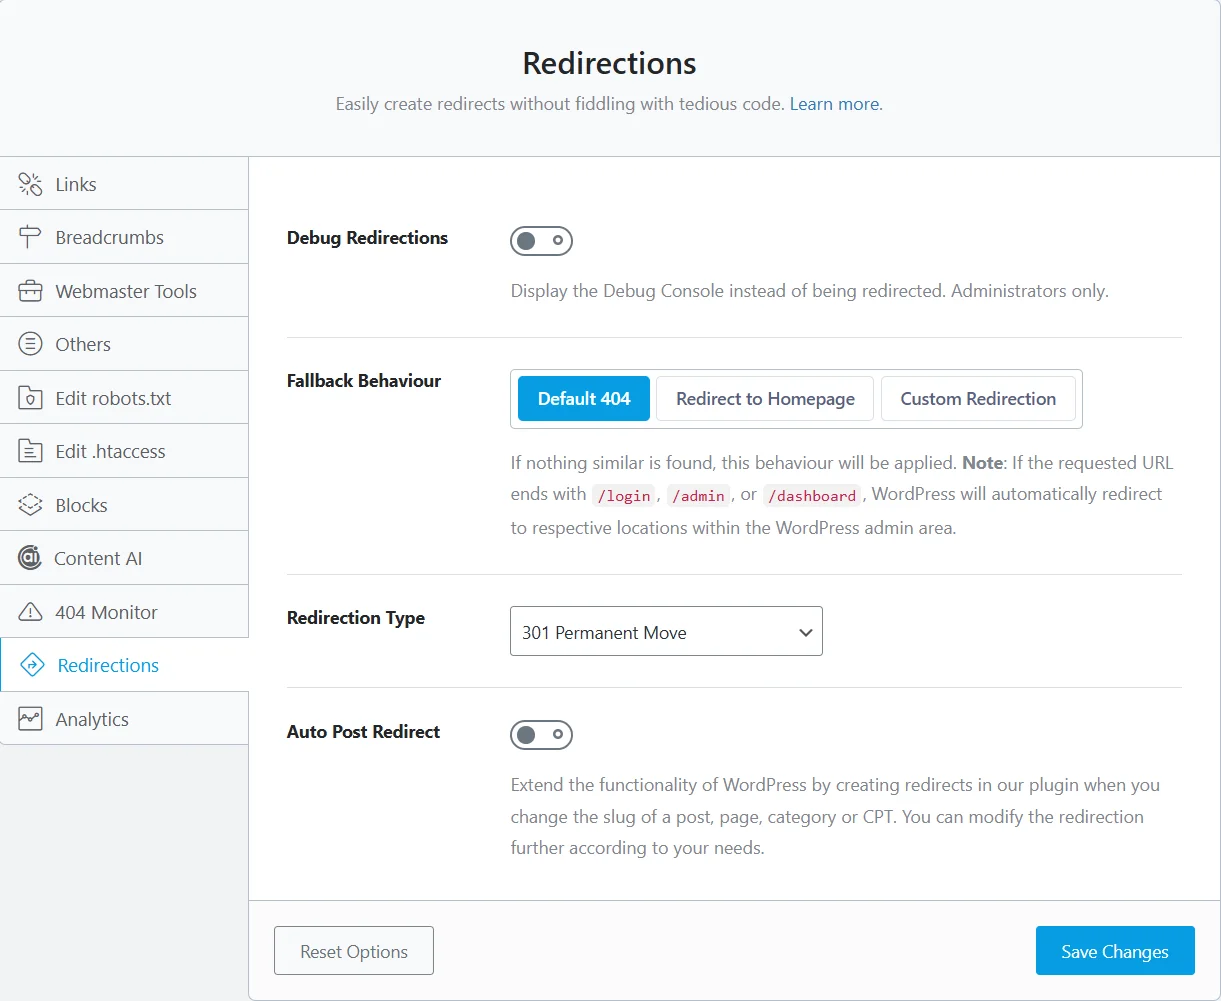1221x1001 pixels.
Task: Enable the Debug Redirections toggle
Action: tap(541, 240)
